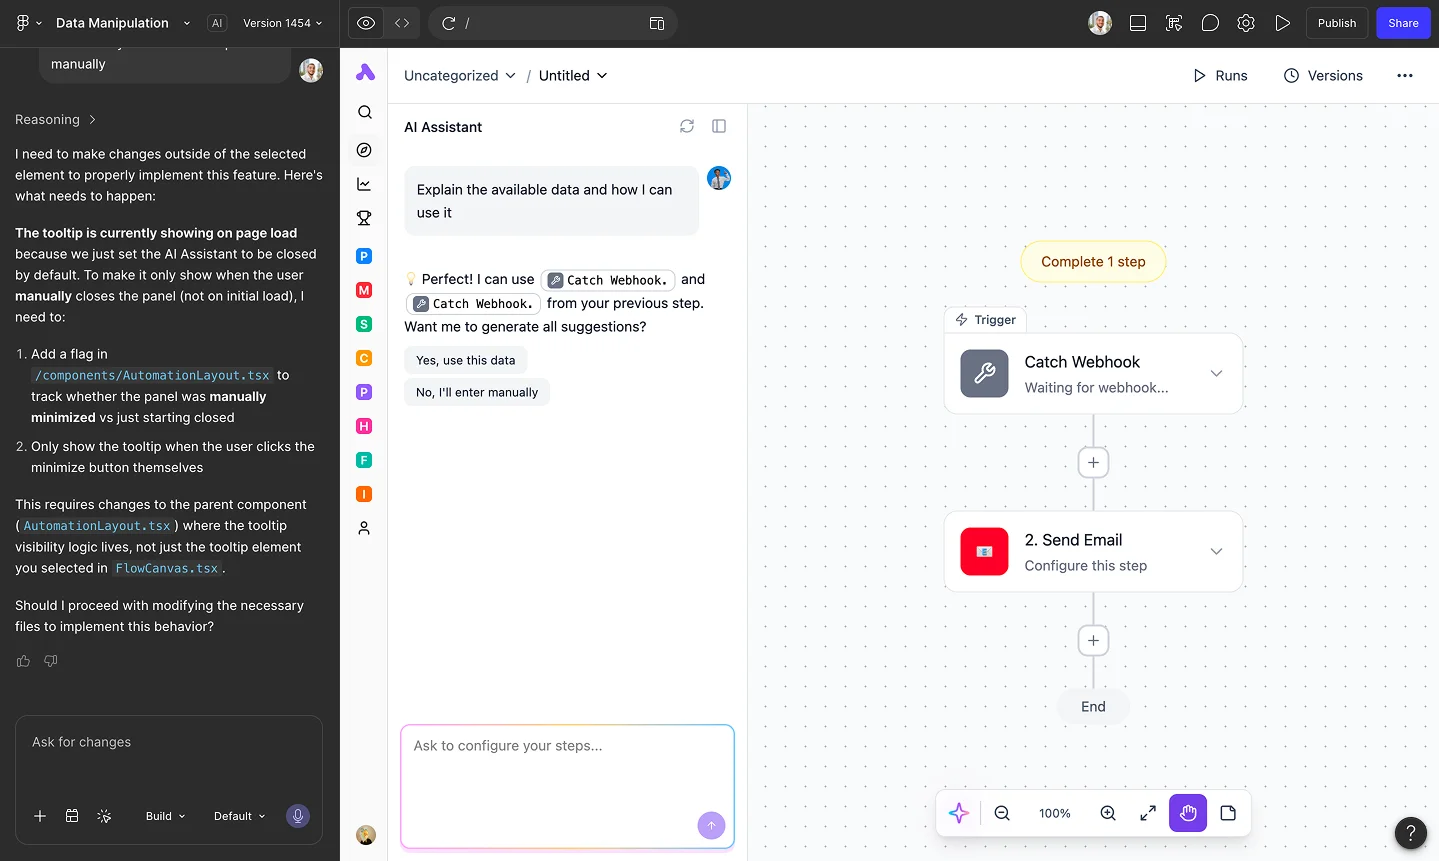Start voice input with microphone button
1439x861 pixels.
[298, 816]
